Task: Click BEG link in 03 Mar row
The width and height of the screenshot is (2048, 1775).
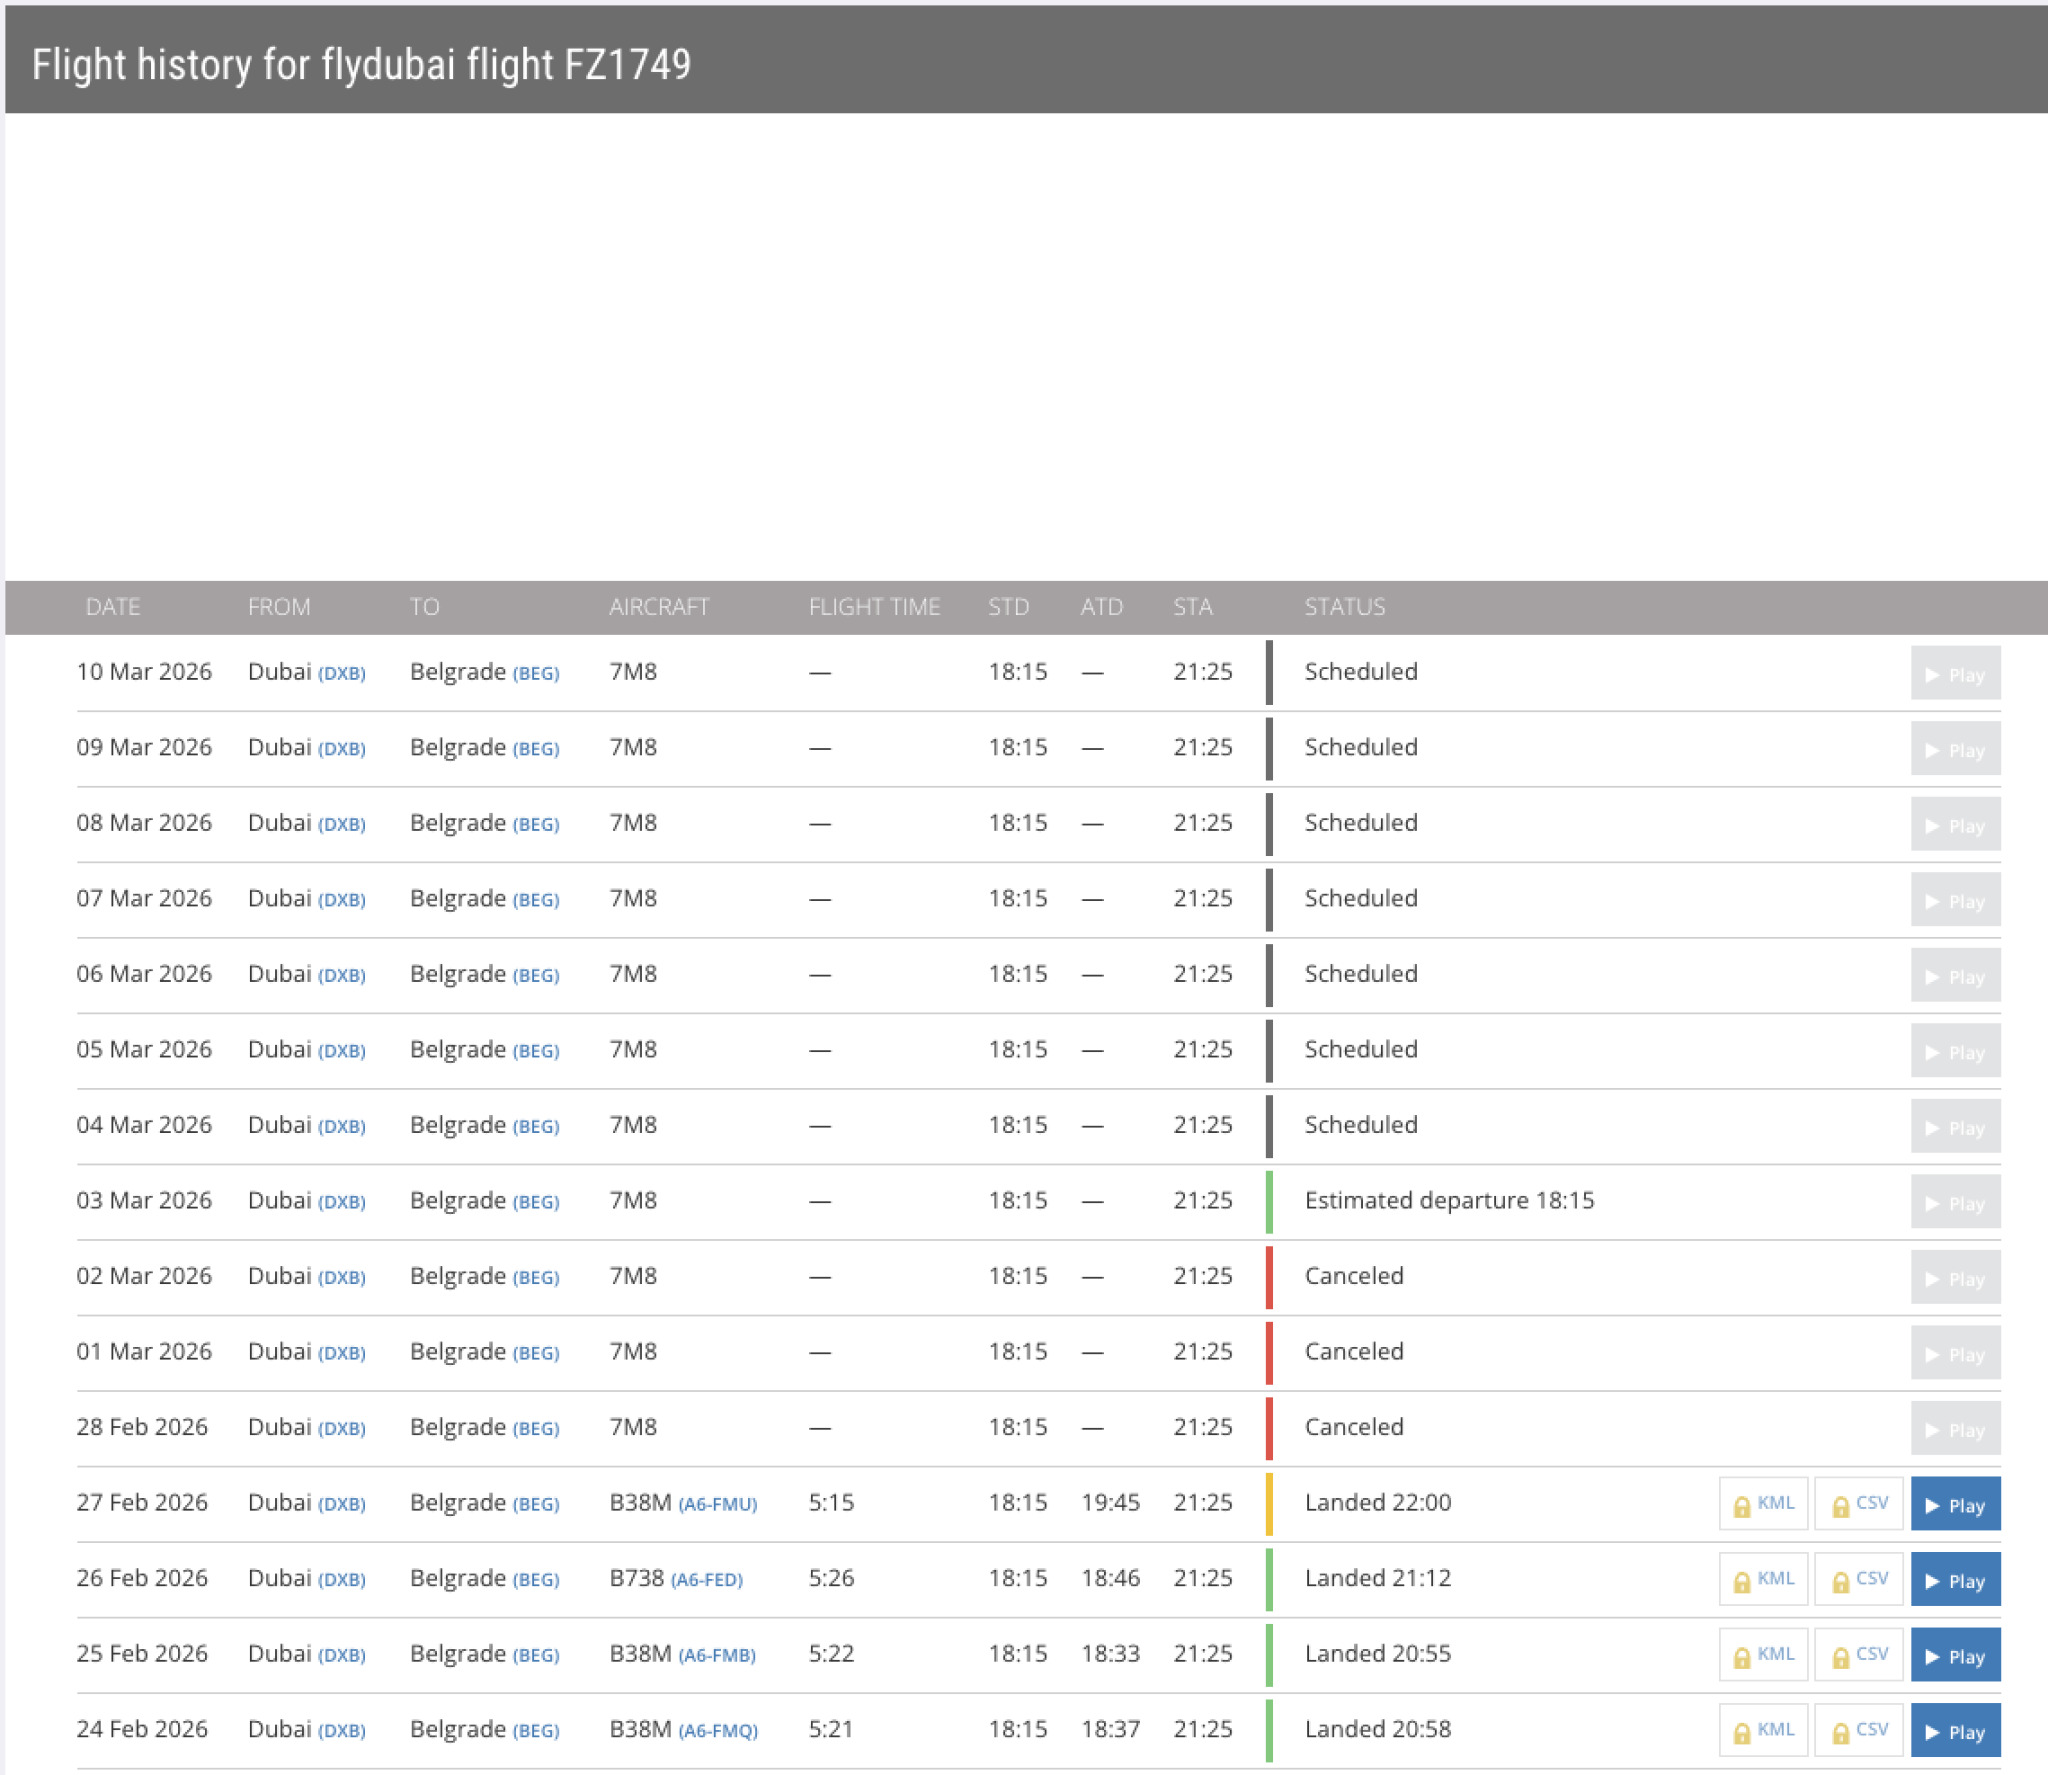Action: pos(536,1202)
